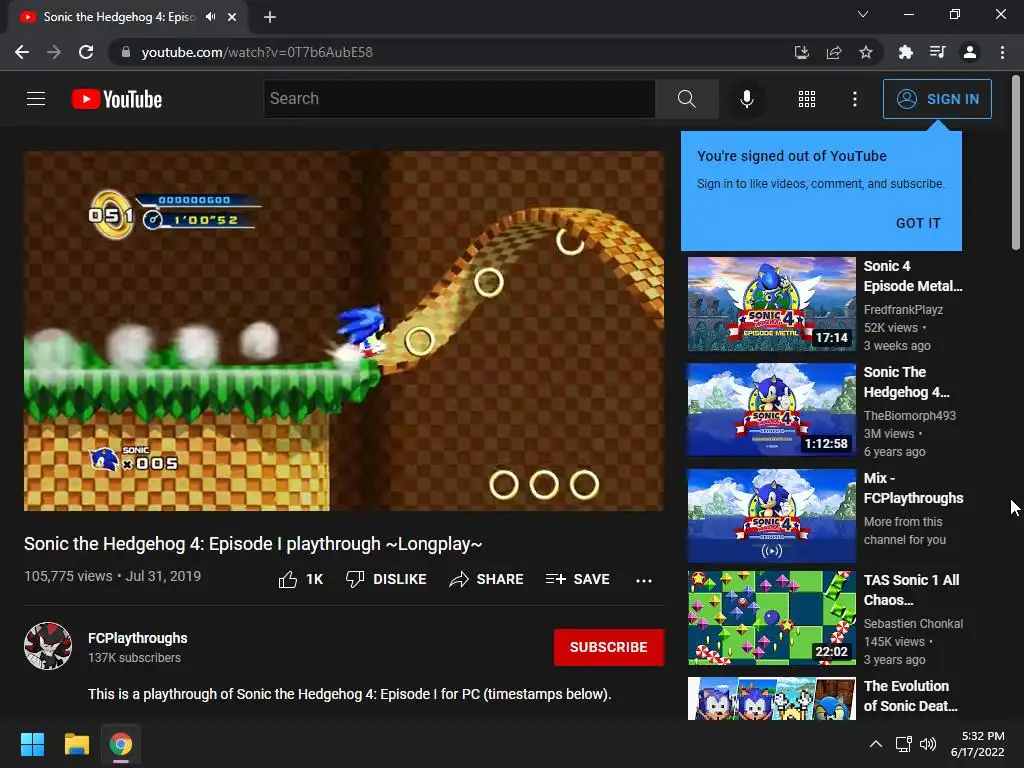The width and height of the screenshot is (1024, 768).
Task: Click 137K subscribers text
Action: (x=135, y=658)
